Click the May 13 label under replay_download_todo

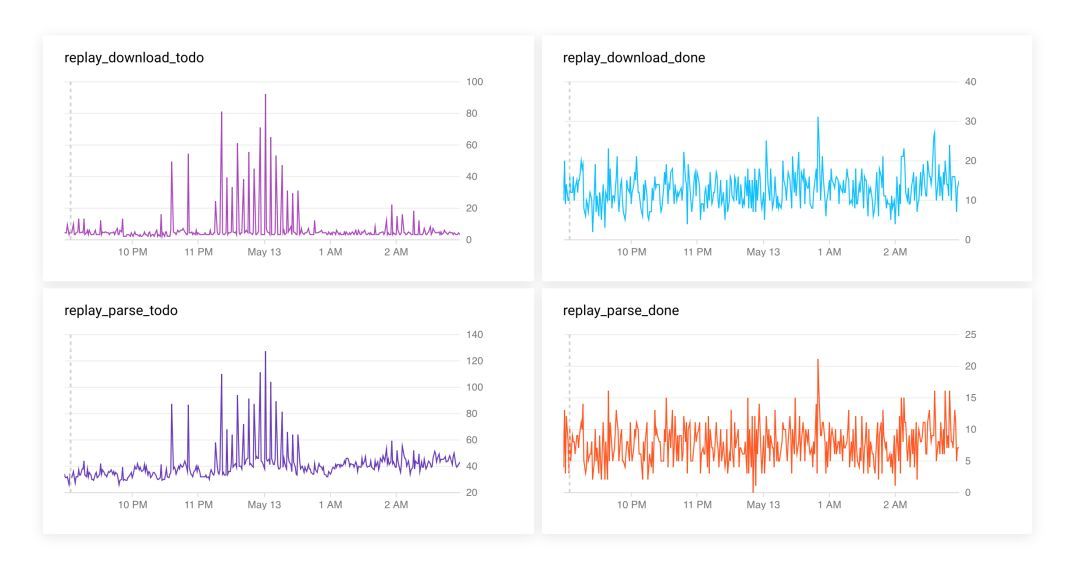(264, 252)
